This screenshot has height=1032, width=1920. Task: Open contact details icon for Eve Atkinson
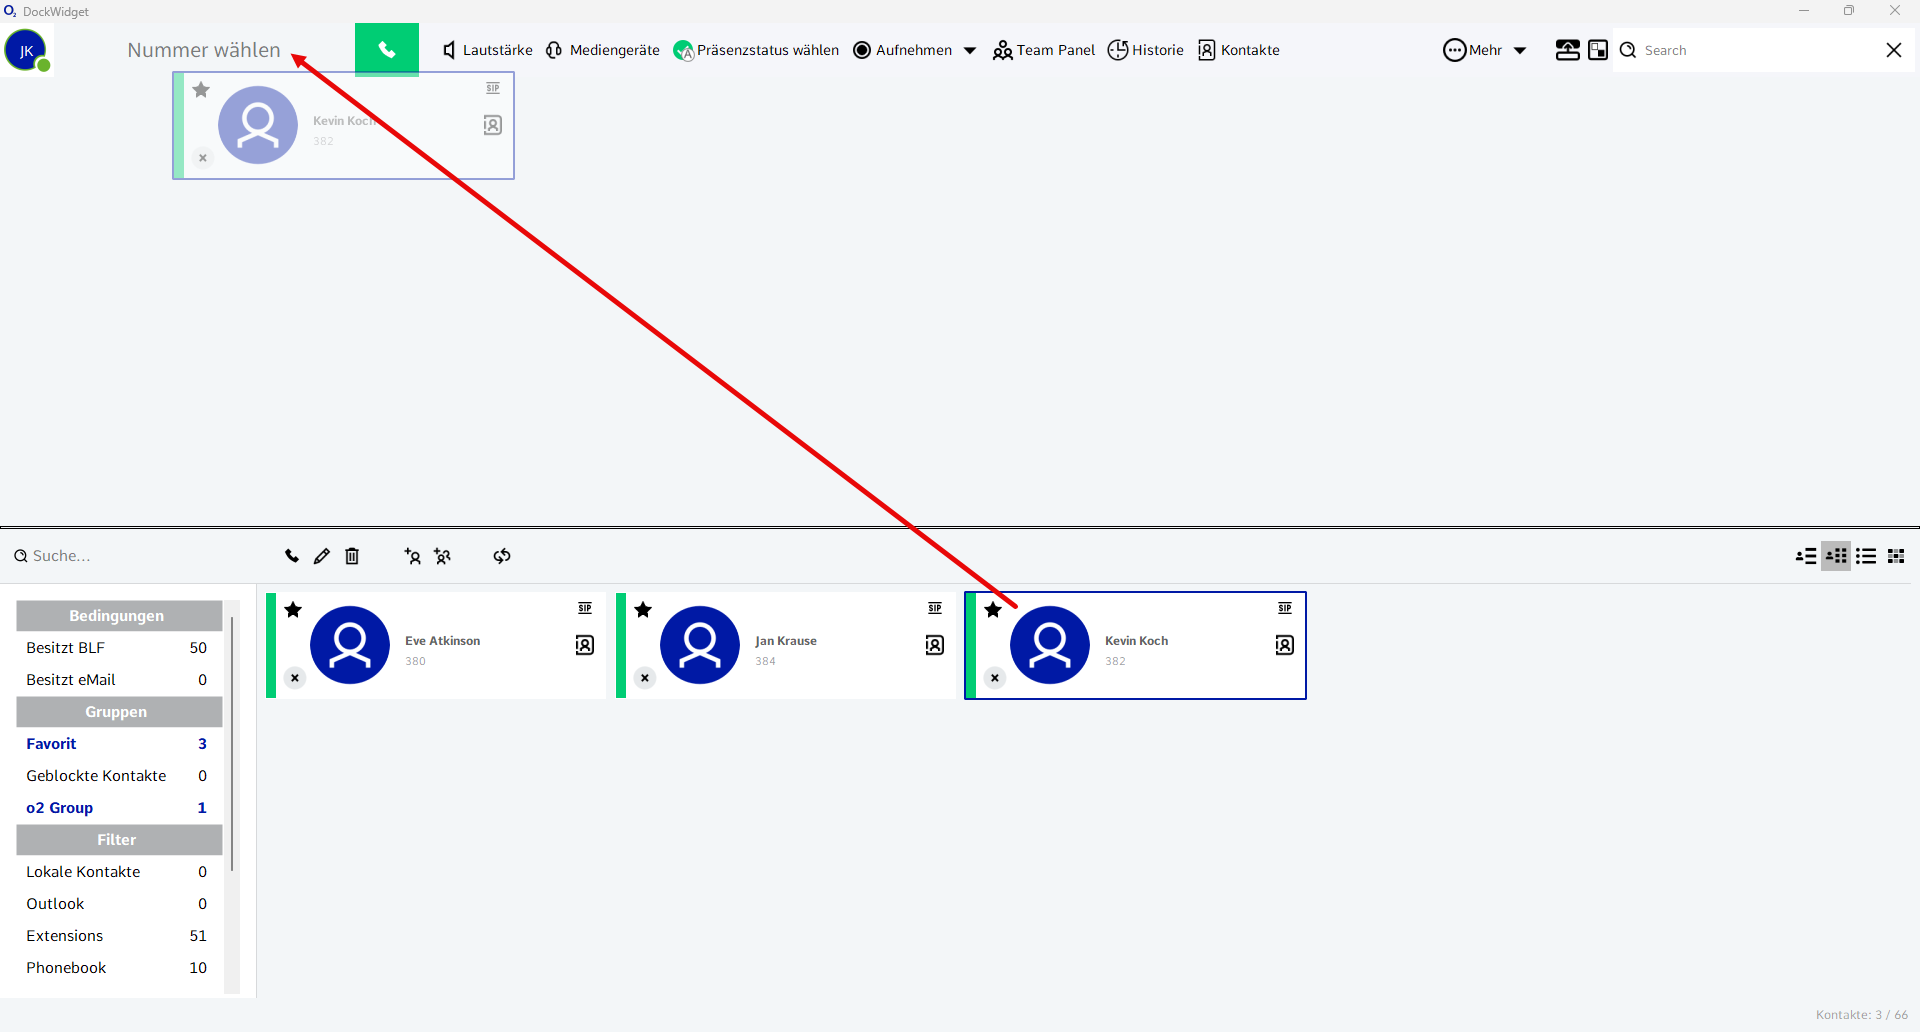point(585,645)
